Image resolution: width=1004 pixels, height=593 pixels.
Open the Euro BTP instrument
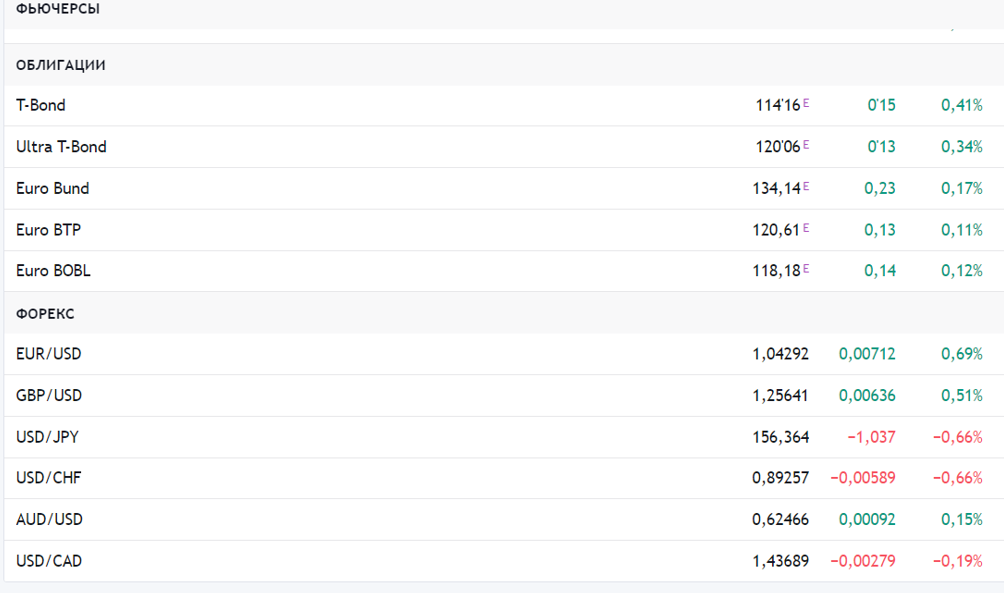pos(48,230)
